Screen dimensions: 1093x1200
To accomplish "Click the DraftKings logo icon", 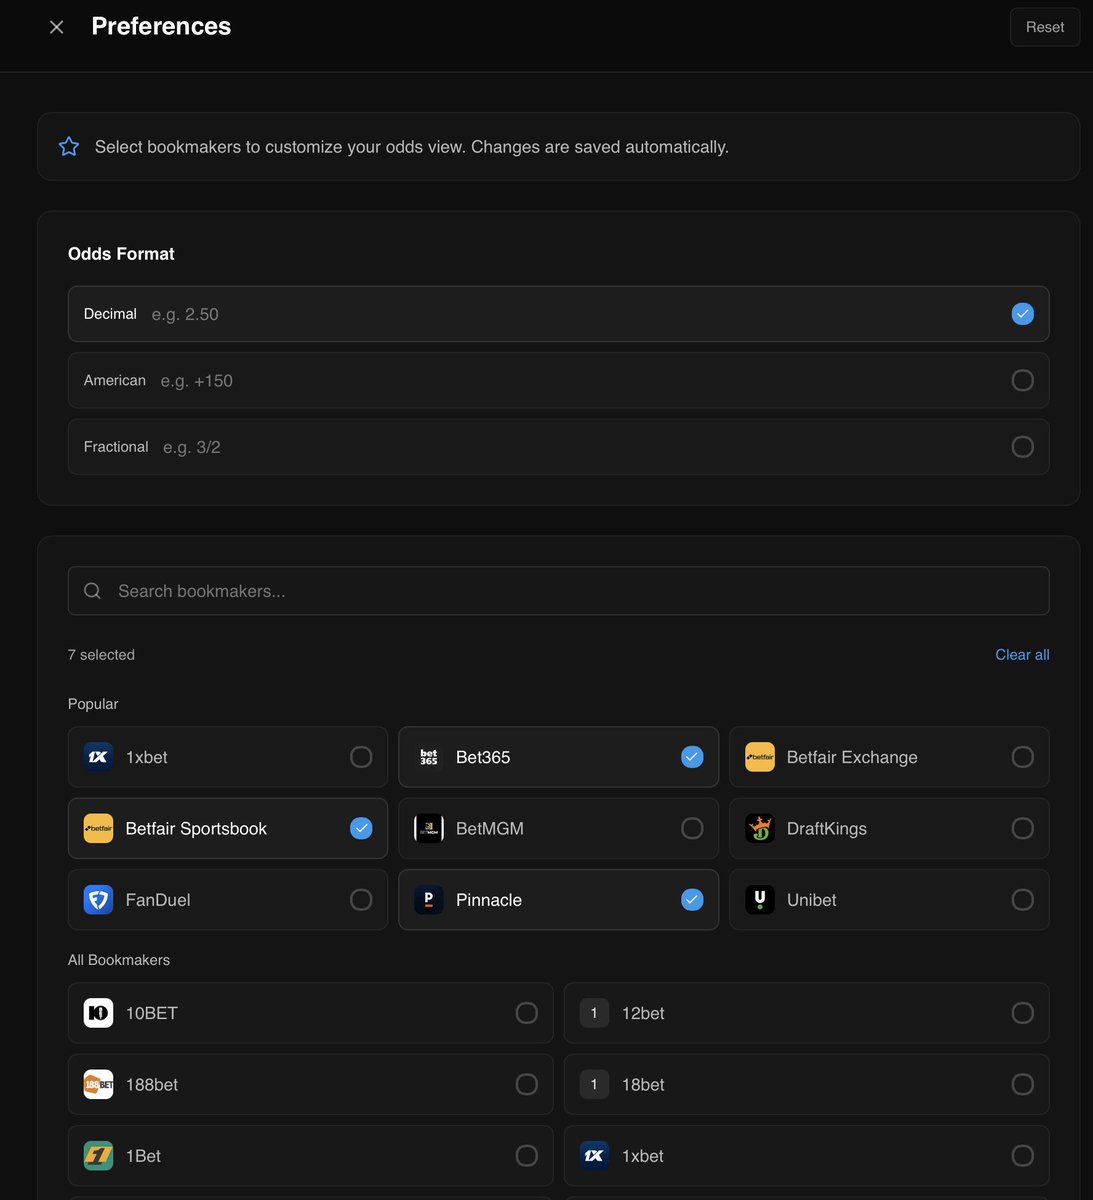I will (760, 828).
